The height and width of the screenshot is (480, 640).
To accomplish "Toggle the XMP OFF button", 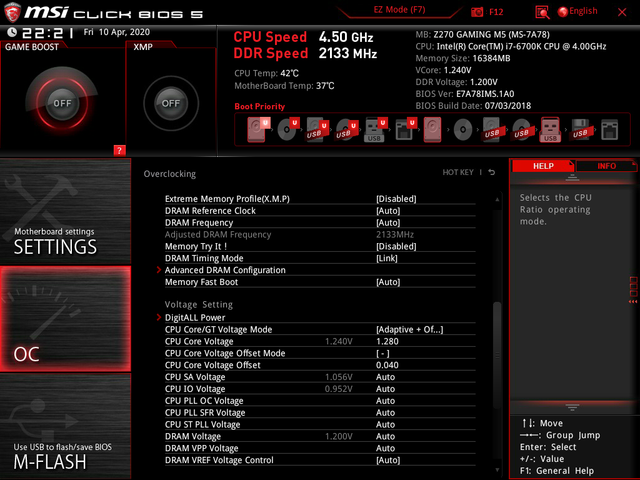I will tap(171, 103).
